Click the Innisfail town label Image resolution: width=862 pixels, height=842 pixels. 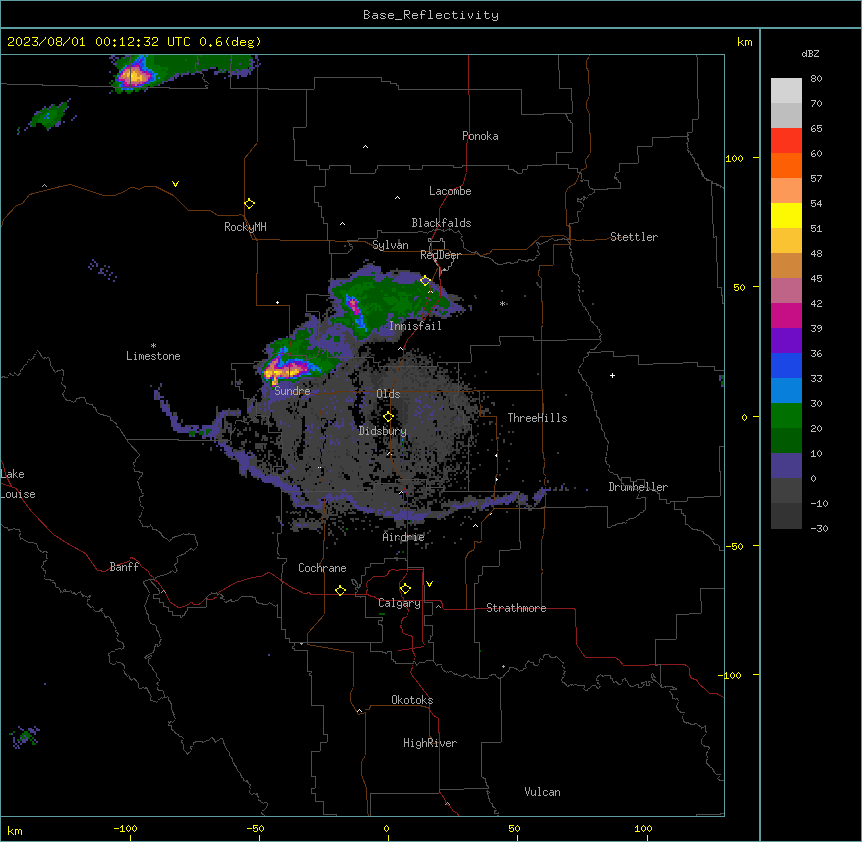pyautogui.click(x=415, y=326)
